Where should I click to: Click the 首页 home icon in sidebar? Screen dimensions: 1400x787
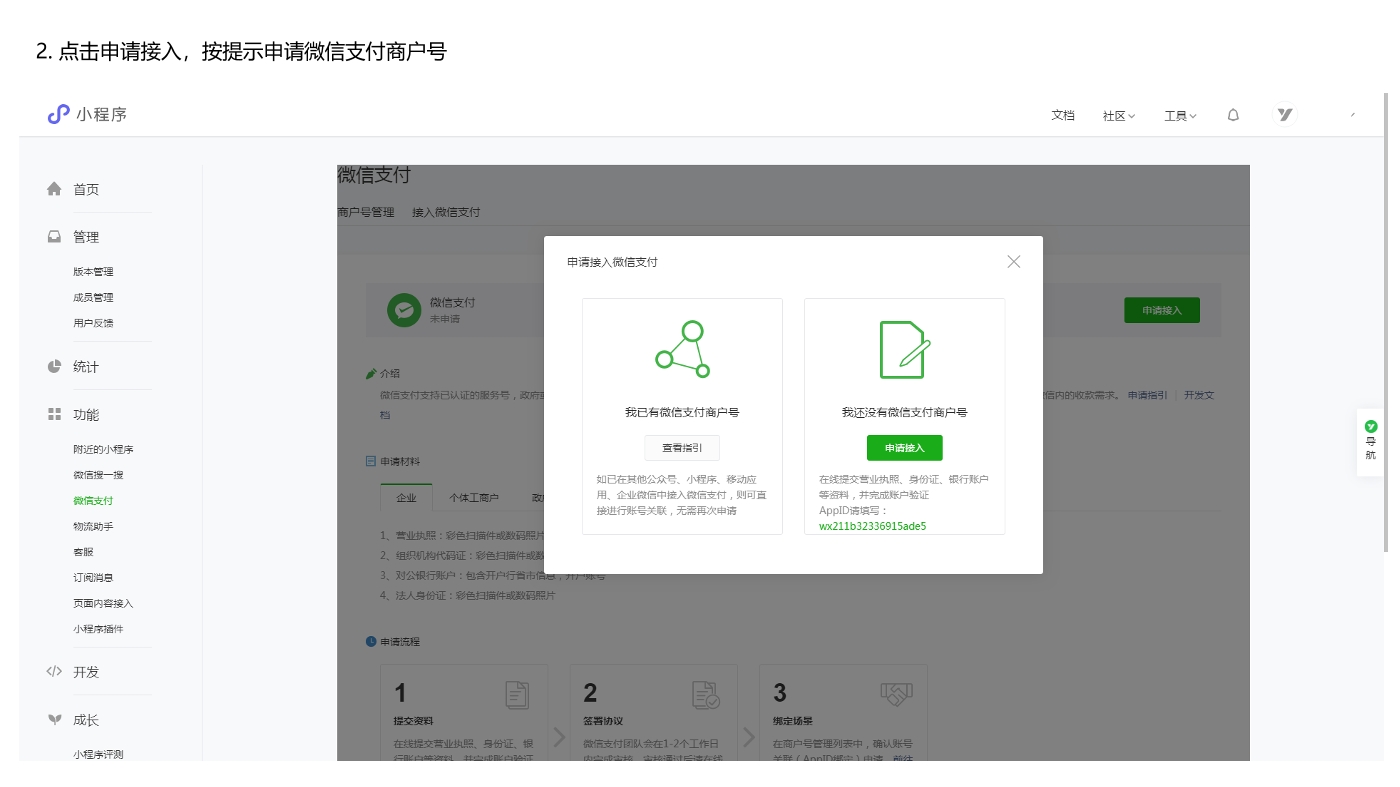[x=54, y=189]
